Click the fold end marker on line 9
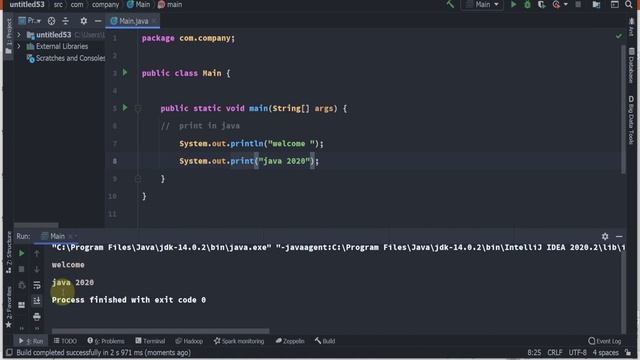Image resolution: width=640 pixels, height=360 pixels. pyautogui.click(x=138, y=179)
